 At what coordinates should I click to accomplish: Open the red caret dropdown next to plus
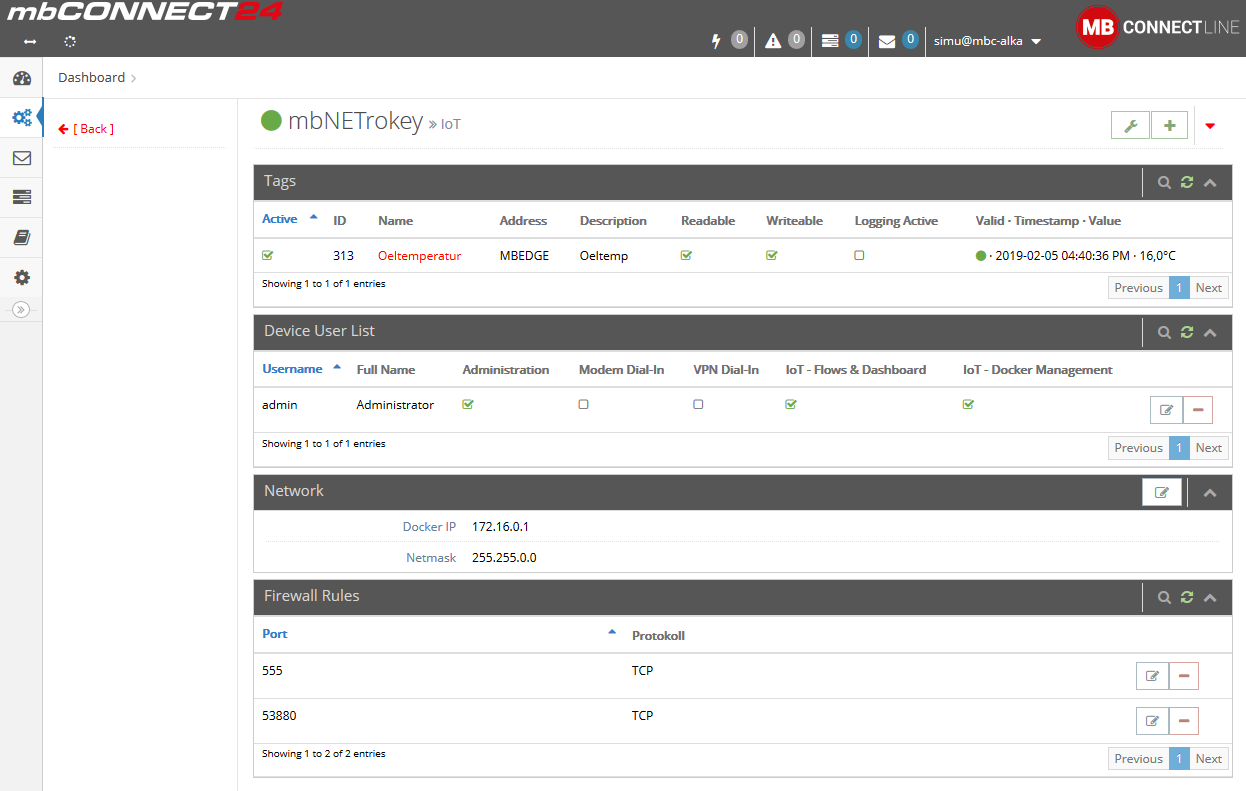[1210, 126]
